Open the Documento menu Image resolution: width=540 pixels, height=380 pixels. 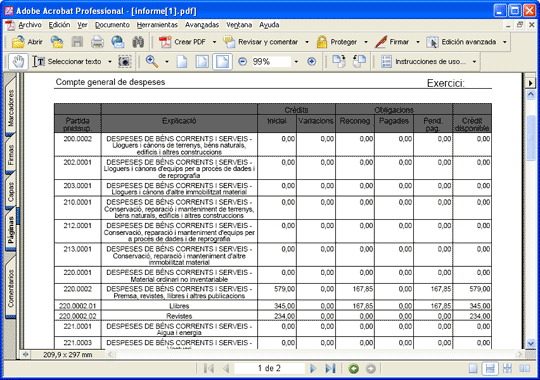[x=112, y=25]
